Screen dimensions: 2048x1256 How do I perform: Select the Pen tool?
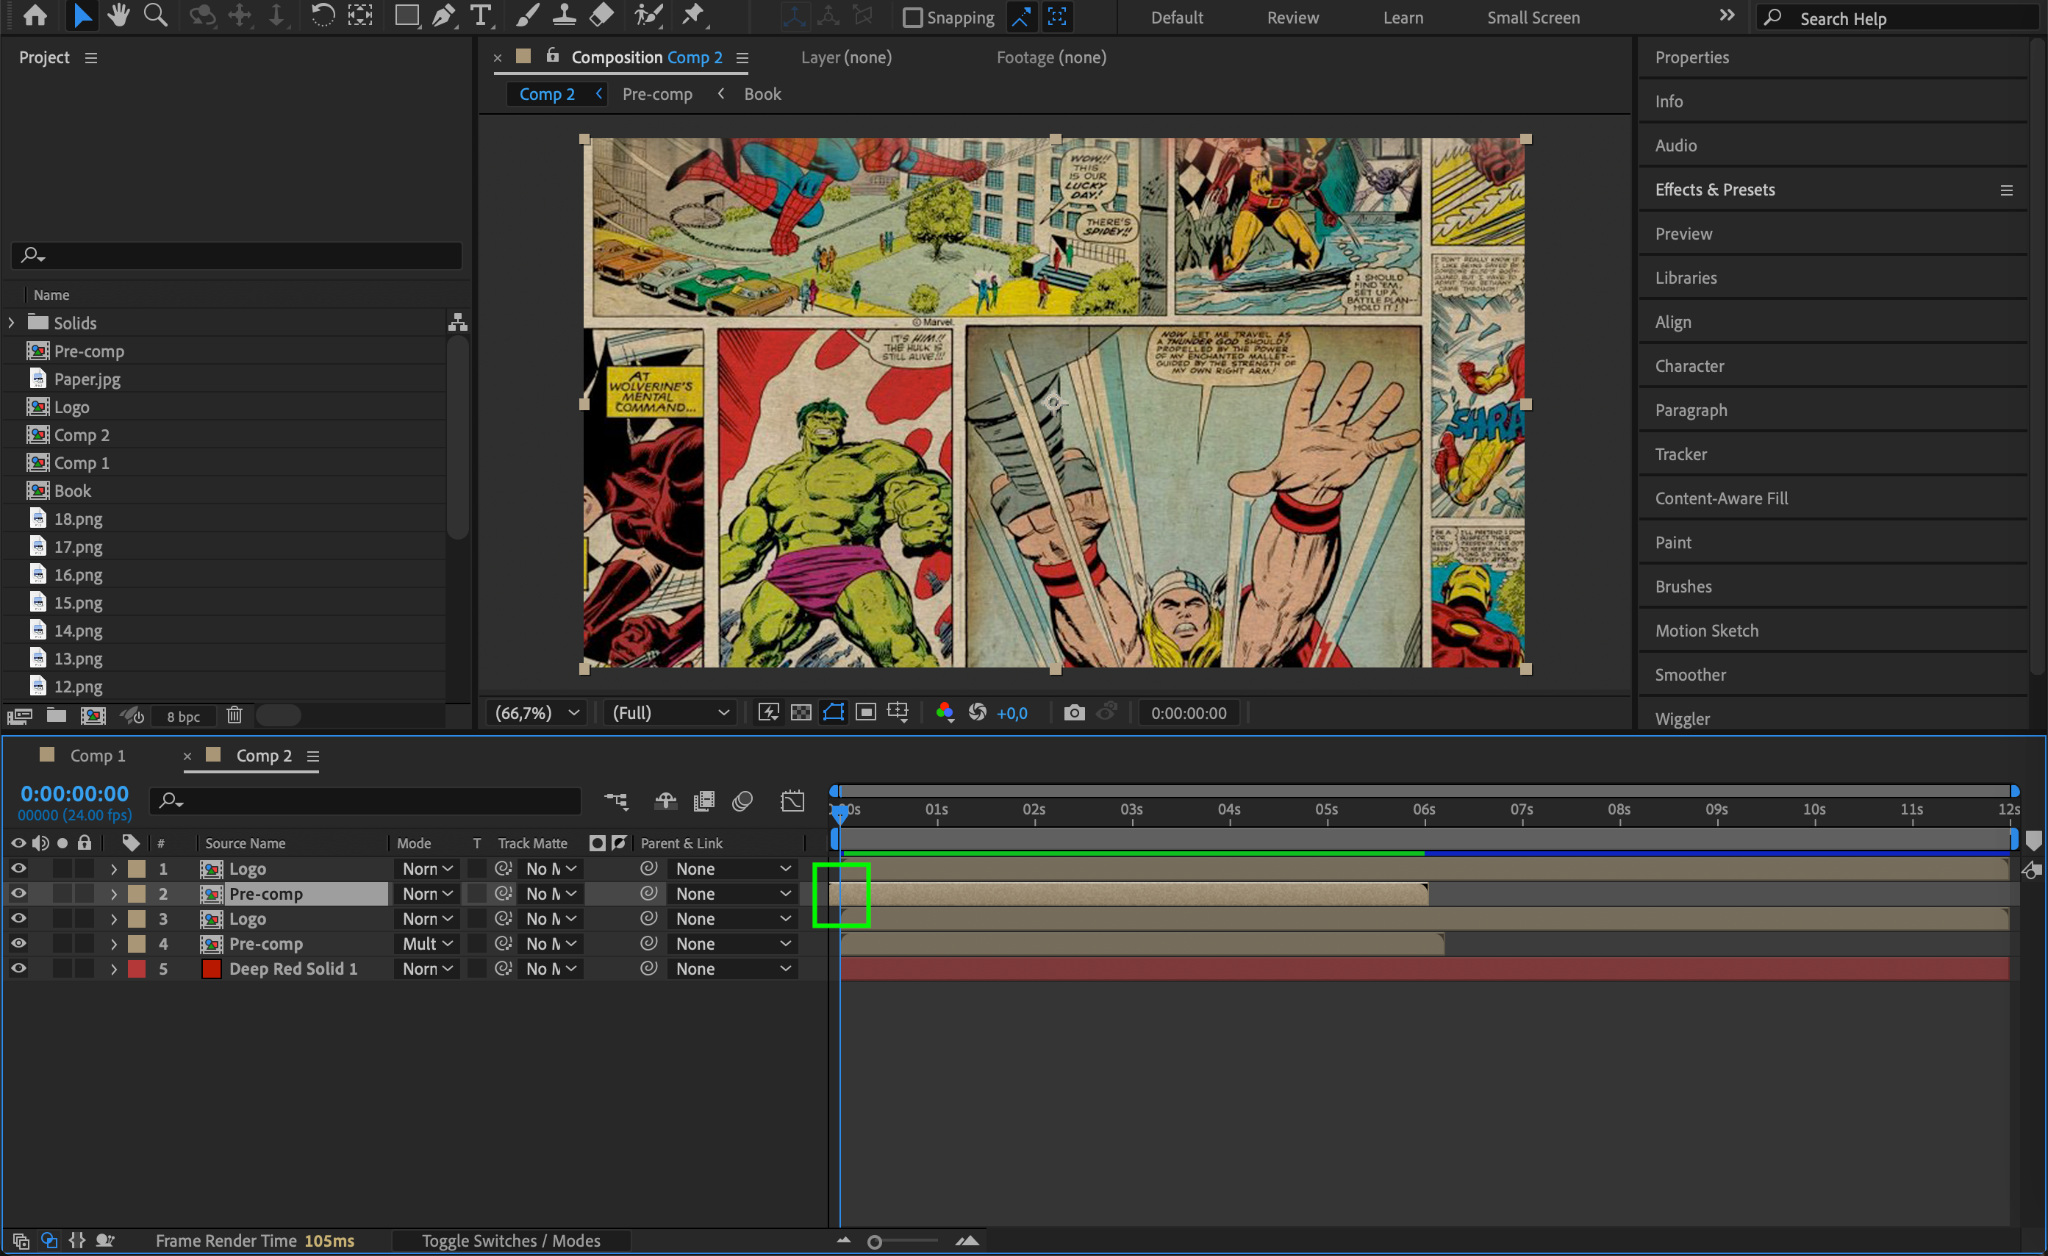tap(443, 15)
